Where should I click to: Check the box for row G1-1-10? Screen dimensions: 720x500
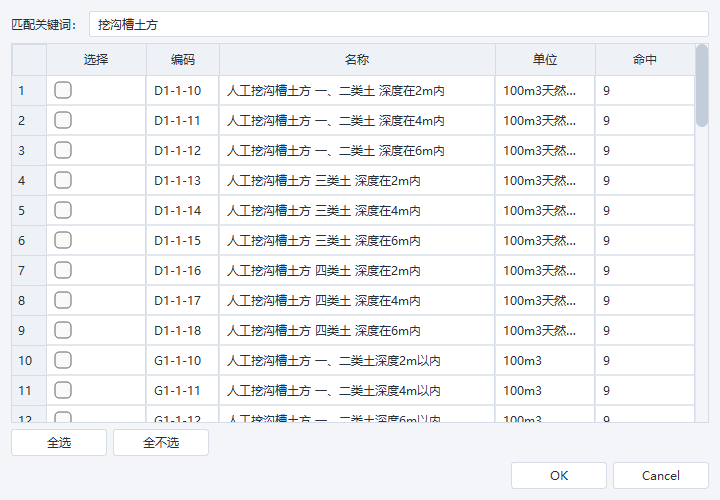pyautogui.click(x=63, y=360)
